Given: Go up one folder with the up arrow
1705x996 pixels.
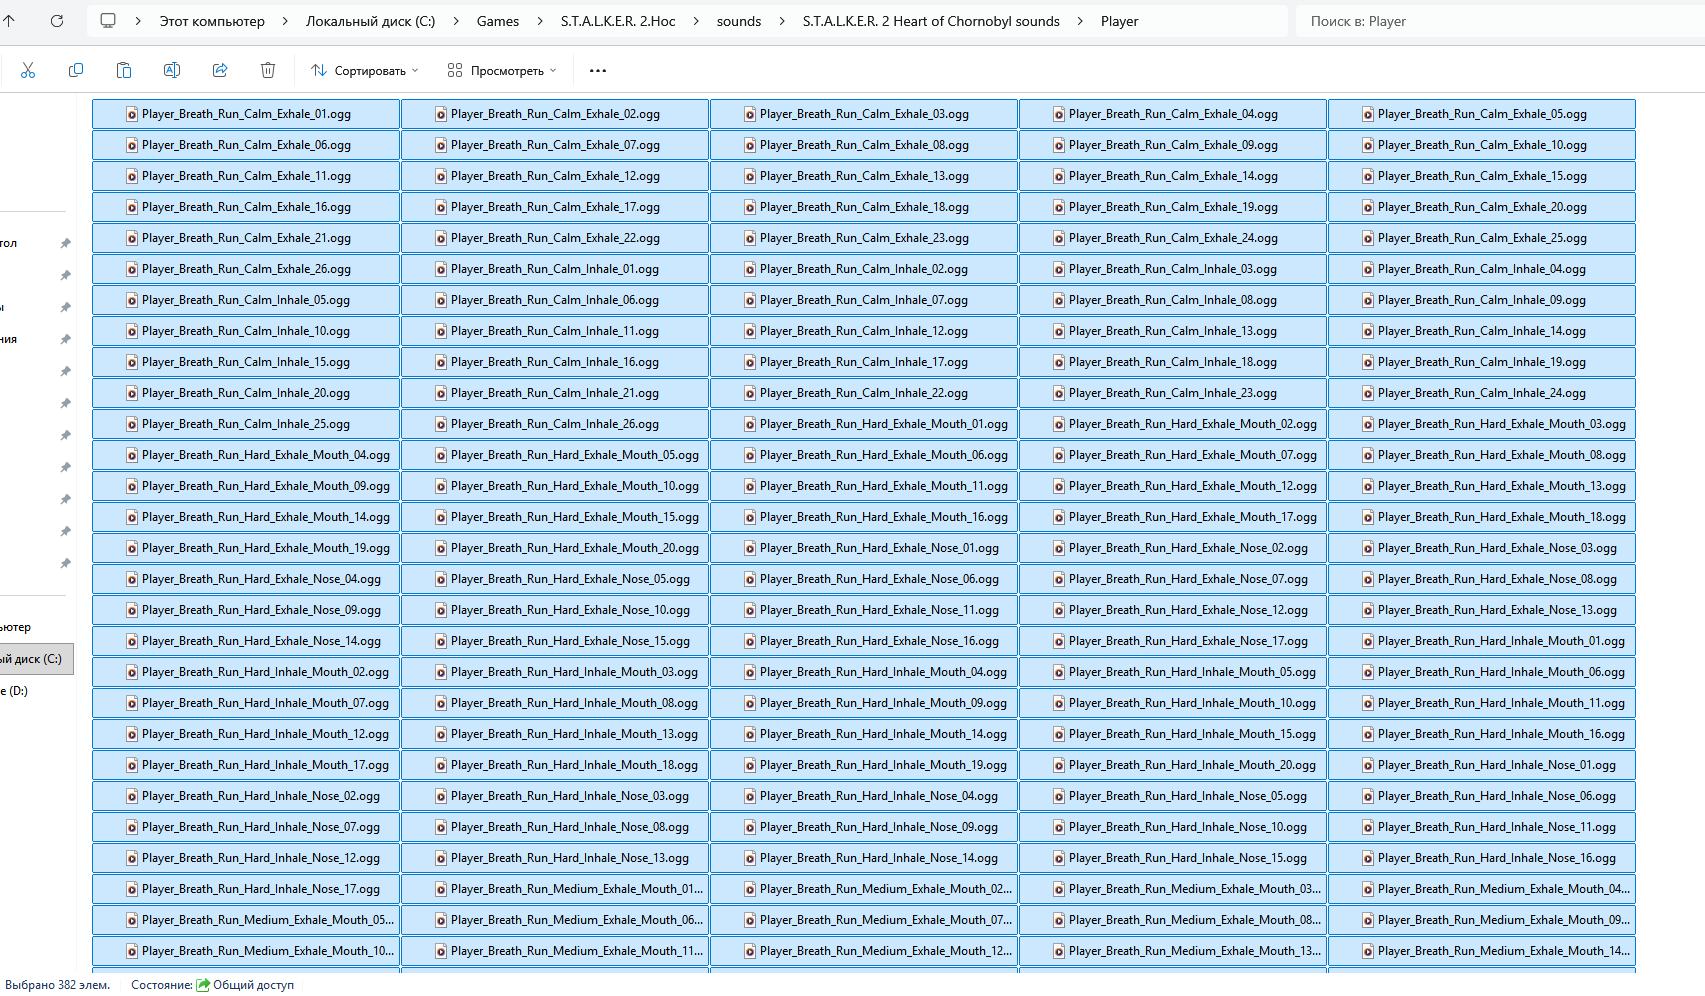Looking at the screenshot, I should click(x=9, y=21).
